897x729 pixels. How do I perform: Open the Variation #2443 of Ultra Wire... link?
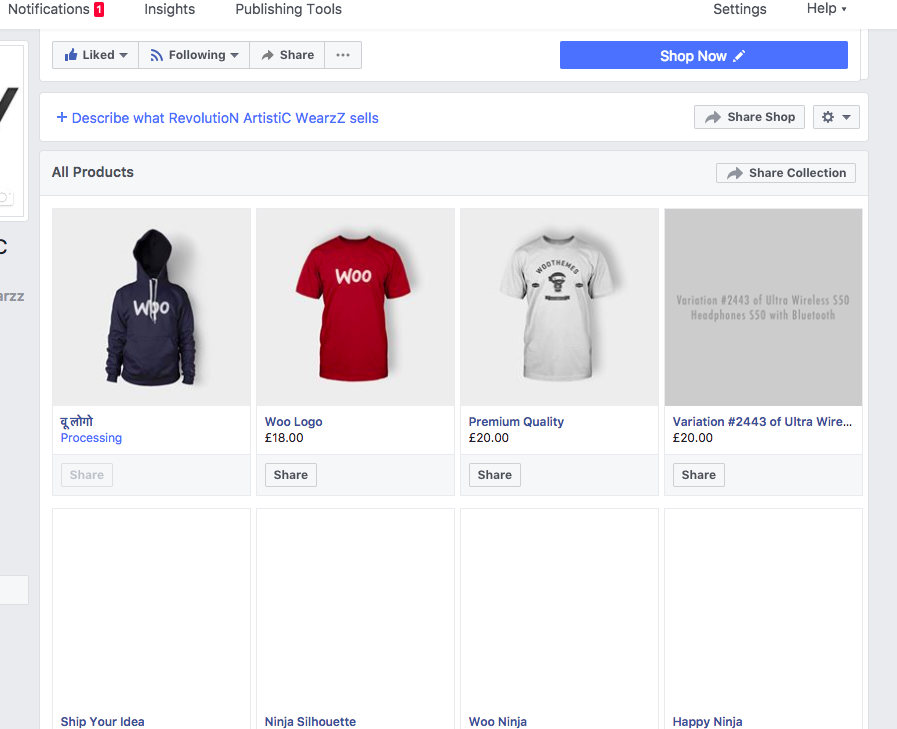[x=762, y=422]
